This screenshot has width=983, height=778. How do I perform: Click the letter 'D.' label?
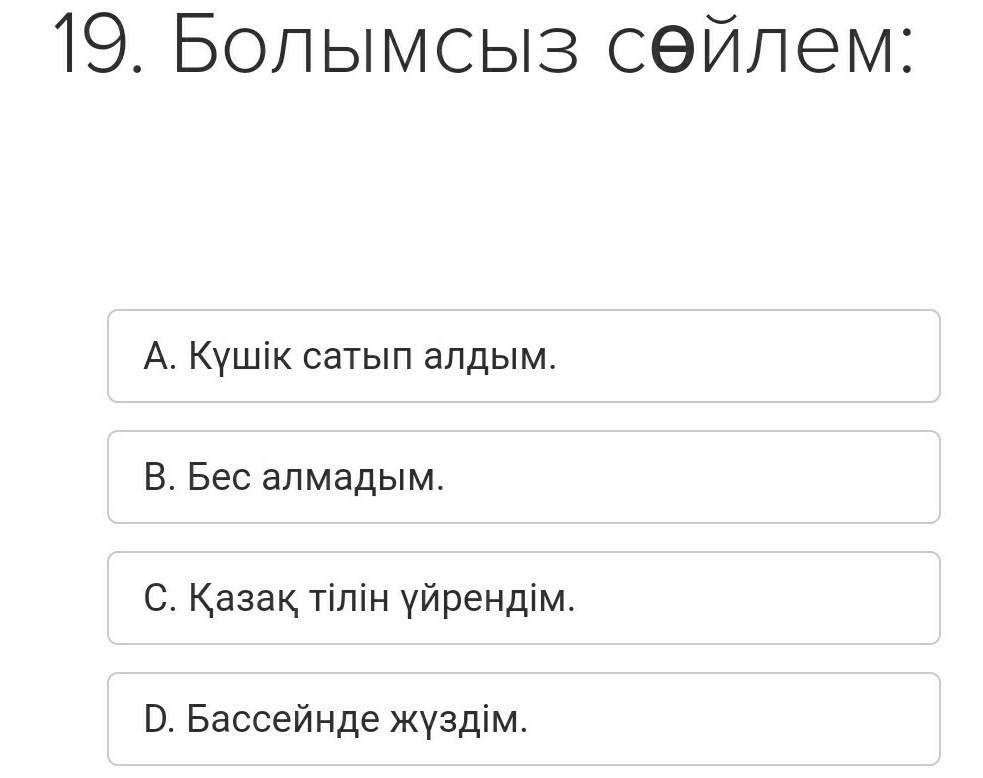[160, 720]
